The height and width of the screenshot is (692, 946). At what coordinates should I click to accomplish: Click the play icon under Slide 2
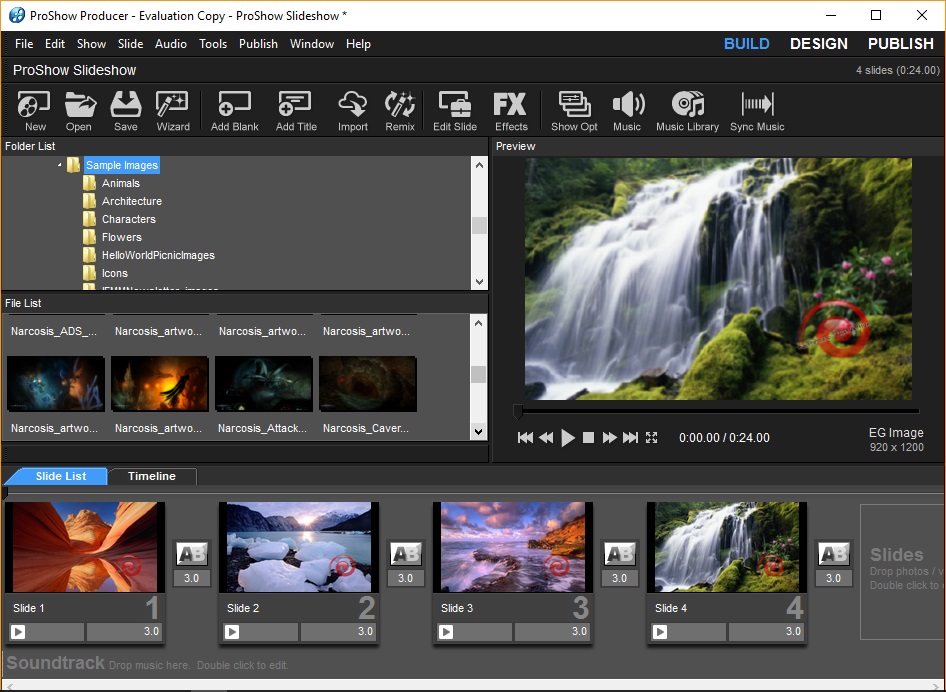point(232,632)
